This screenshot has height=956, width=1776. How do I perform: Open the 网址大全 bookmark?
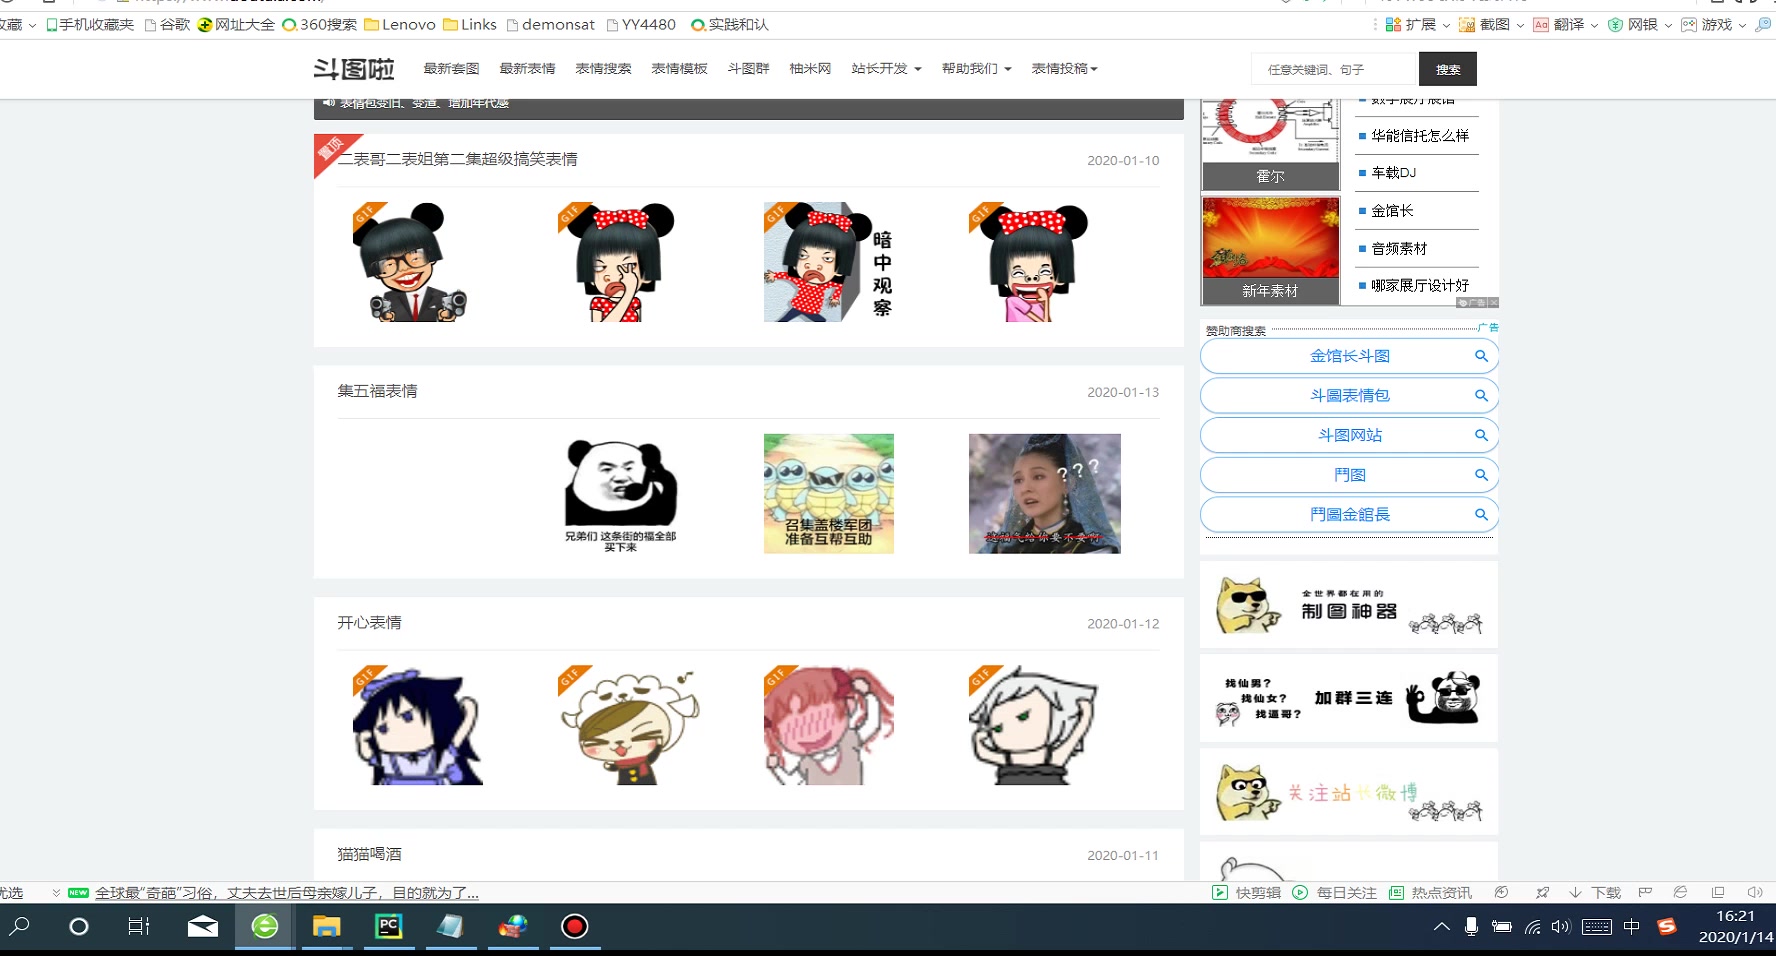click(236, 24)
